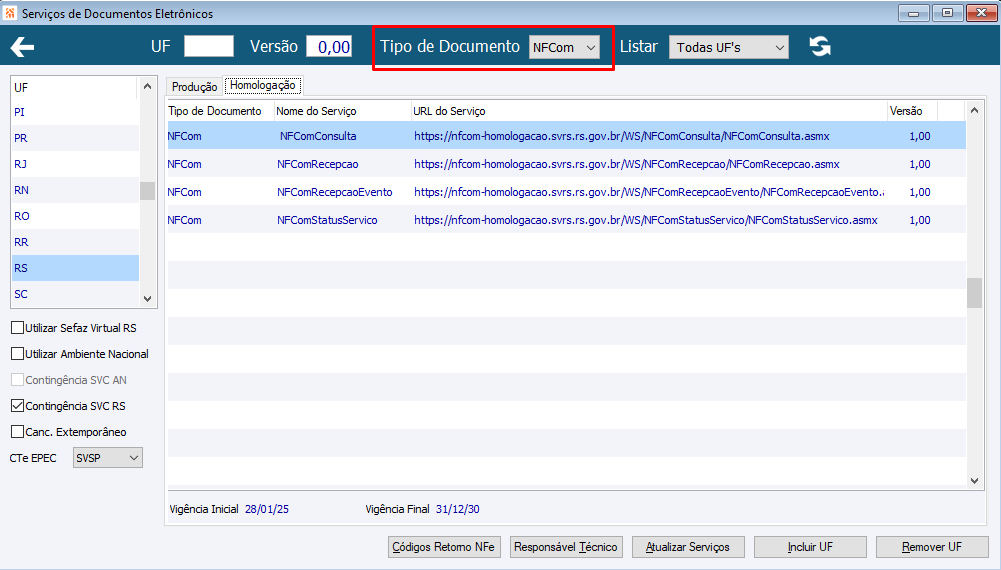Click the refresh arrows icon
The width and height of the screenshot is (1001, 570).
tap(820, 47)
